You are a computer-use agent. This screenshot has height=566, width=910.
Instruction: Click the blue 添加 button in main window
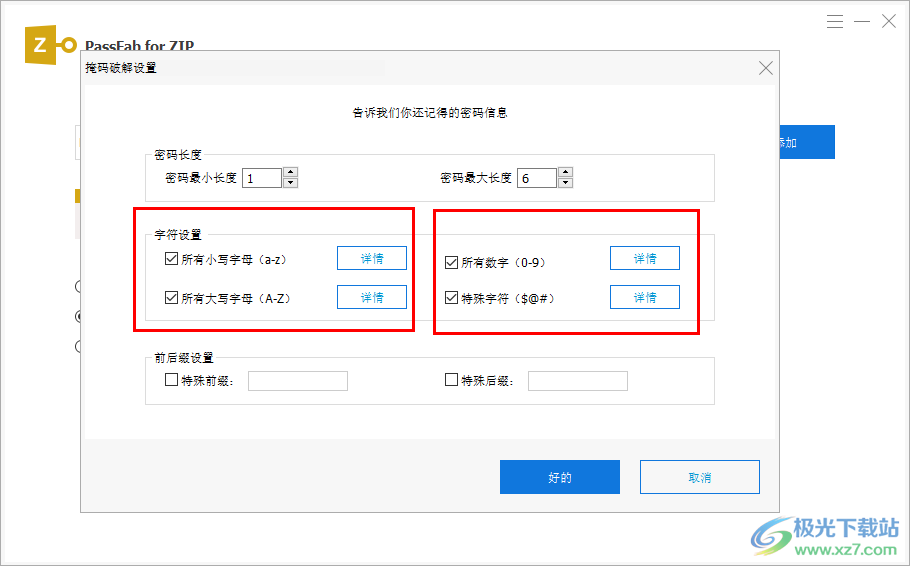point(807,142)
